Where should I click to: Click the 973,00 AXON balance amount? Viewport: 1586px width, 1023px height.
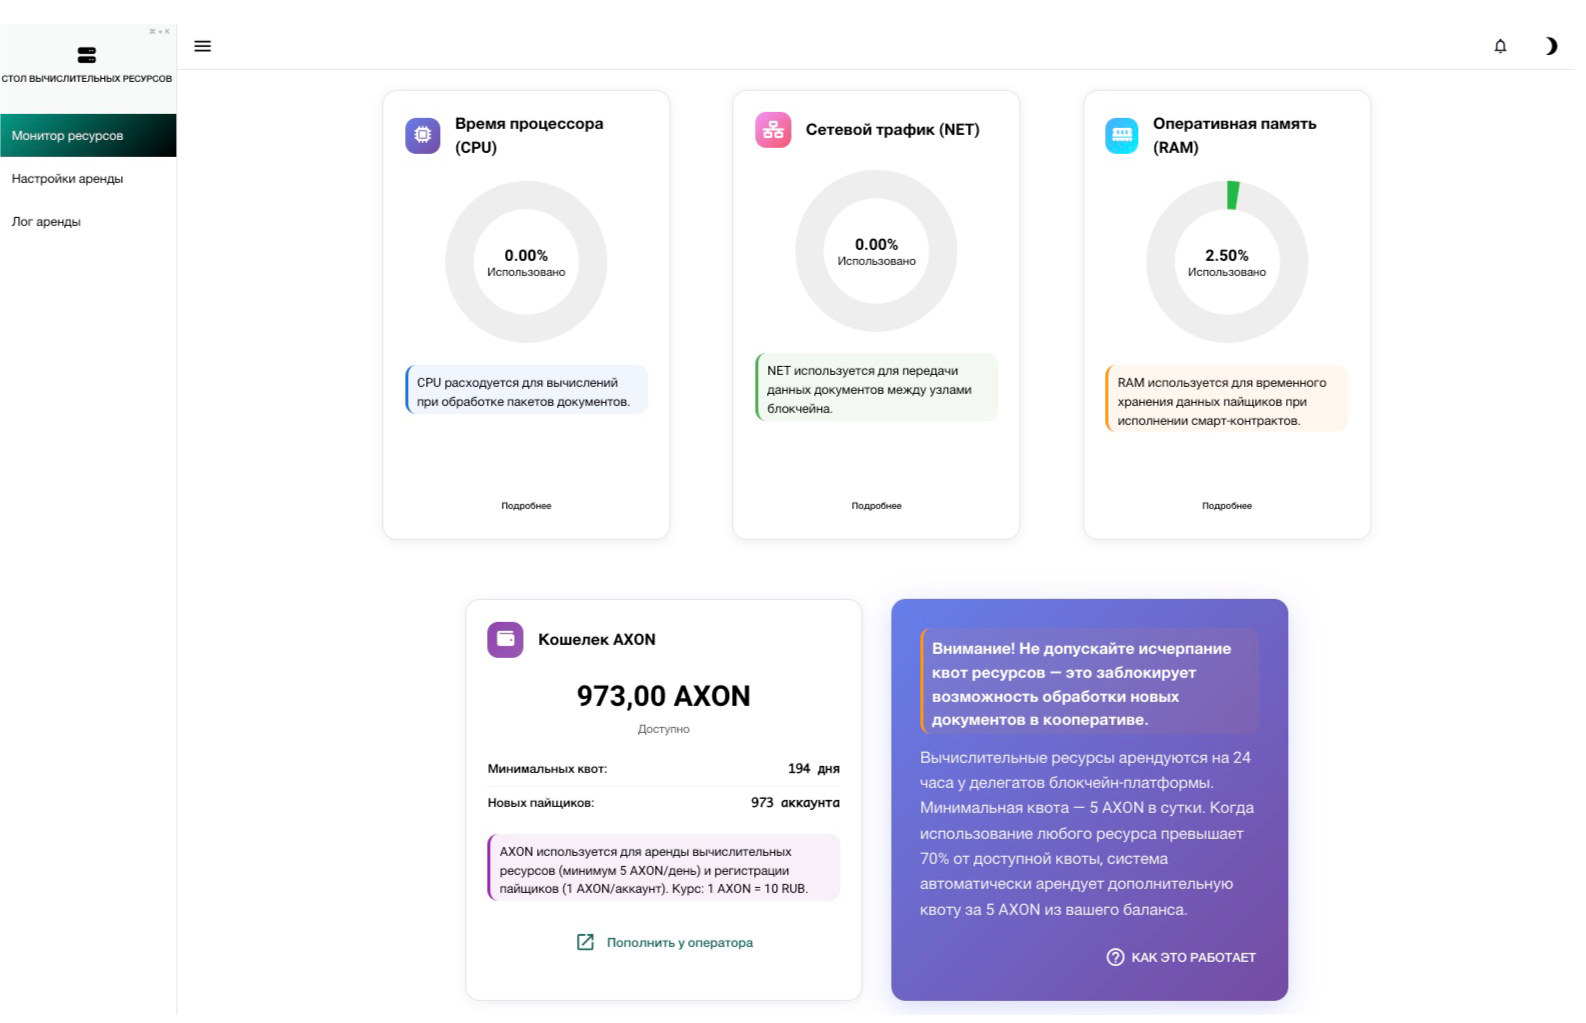pos(663,696)
